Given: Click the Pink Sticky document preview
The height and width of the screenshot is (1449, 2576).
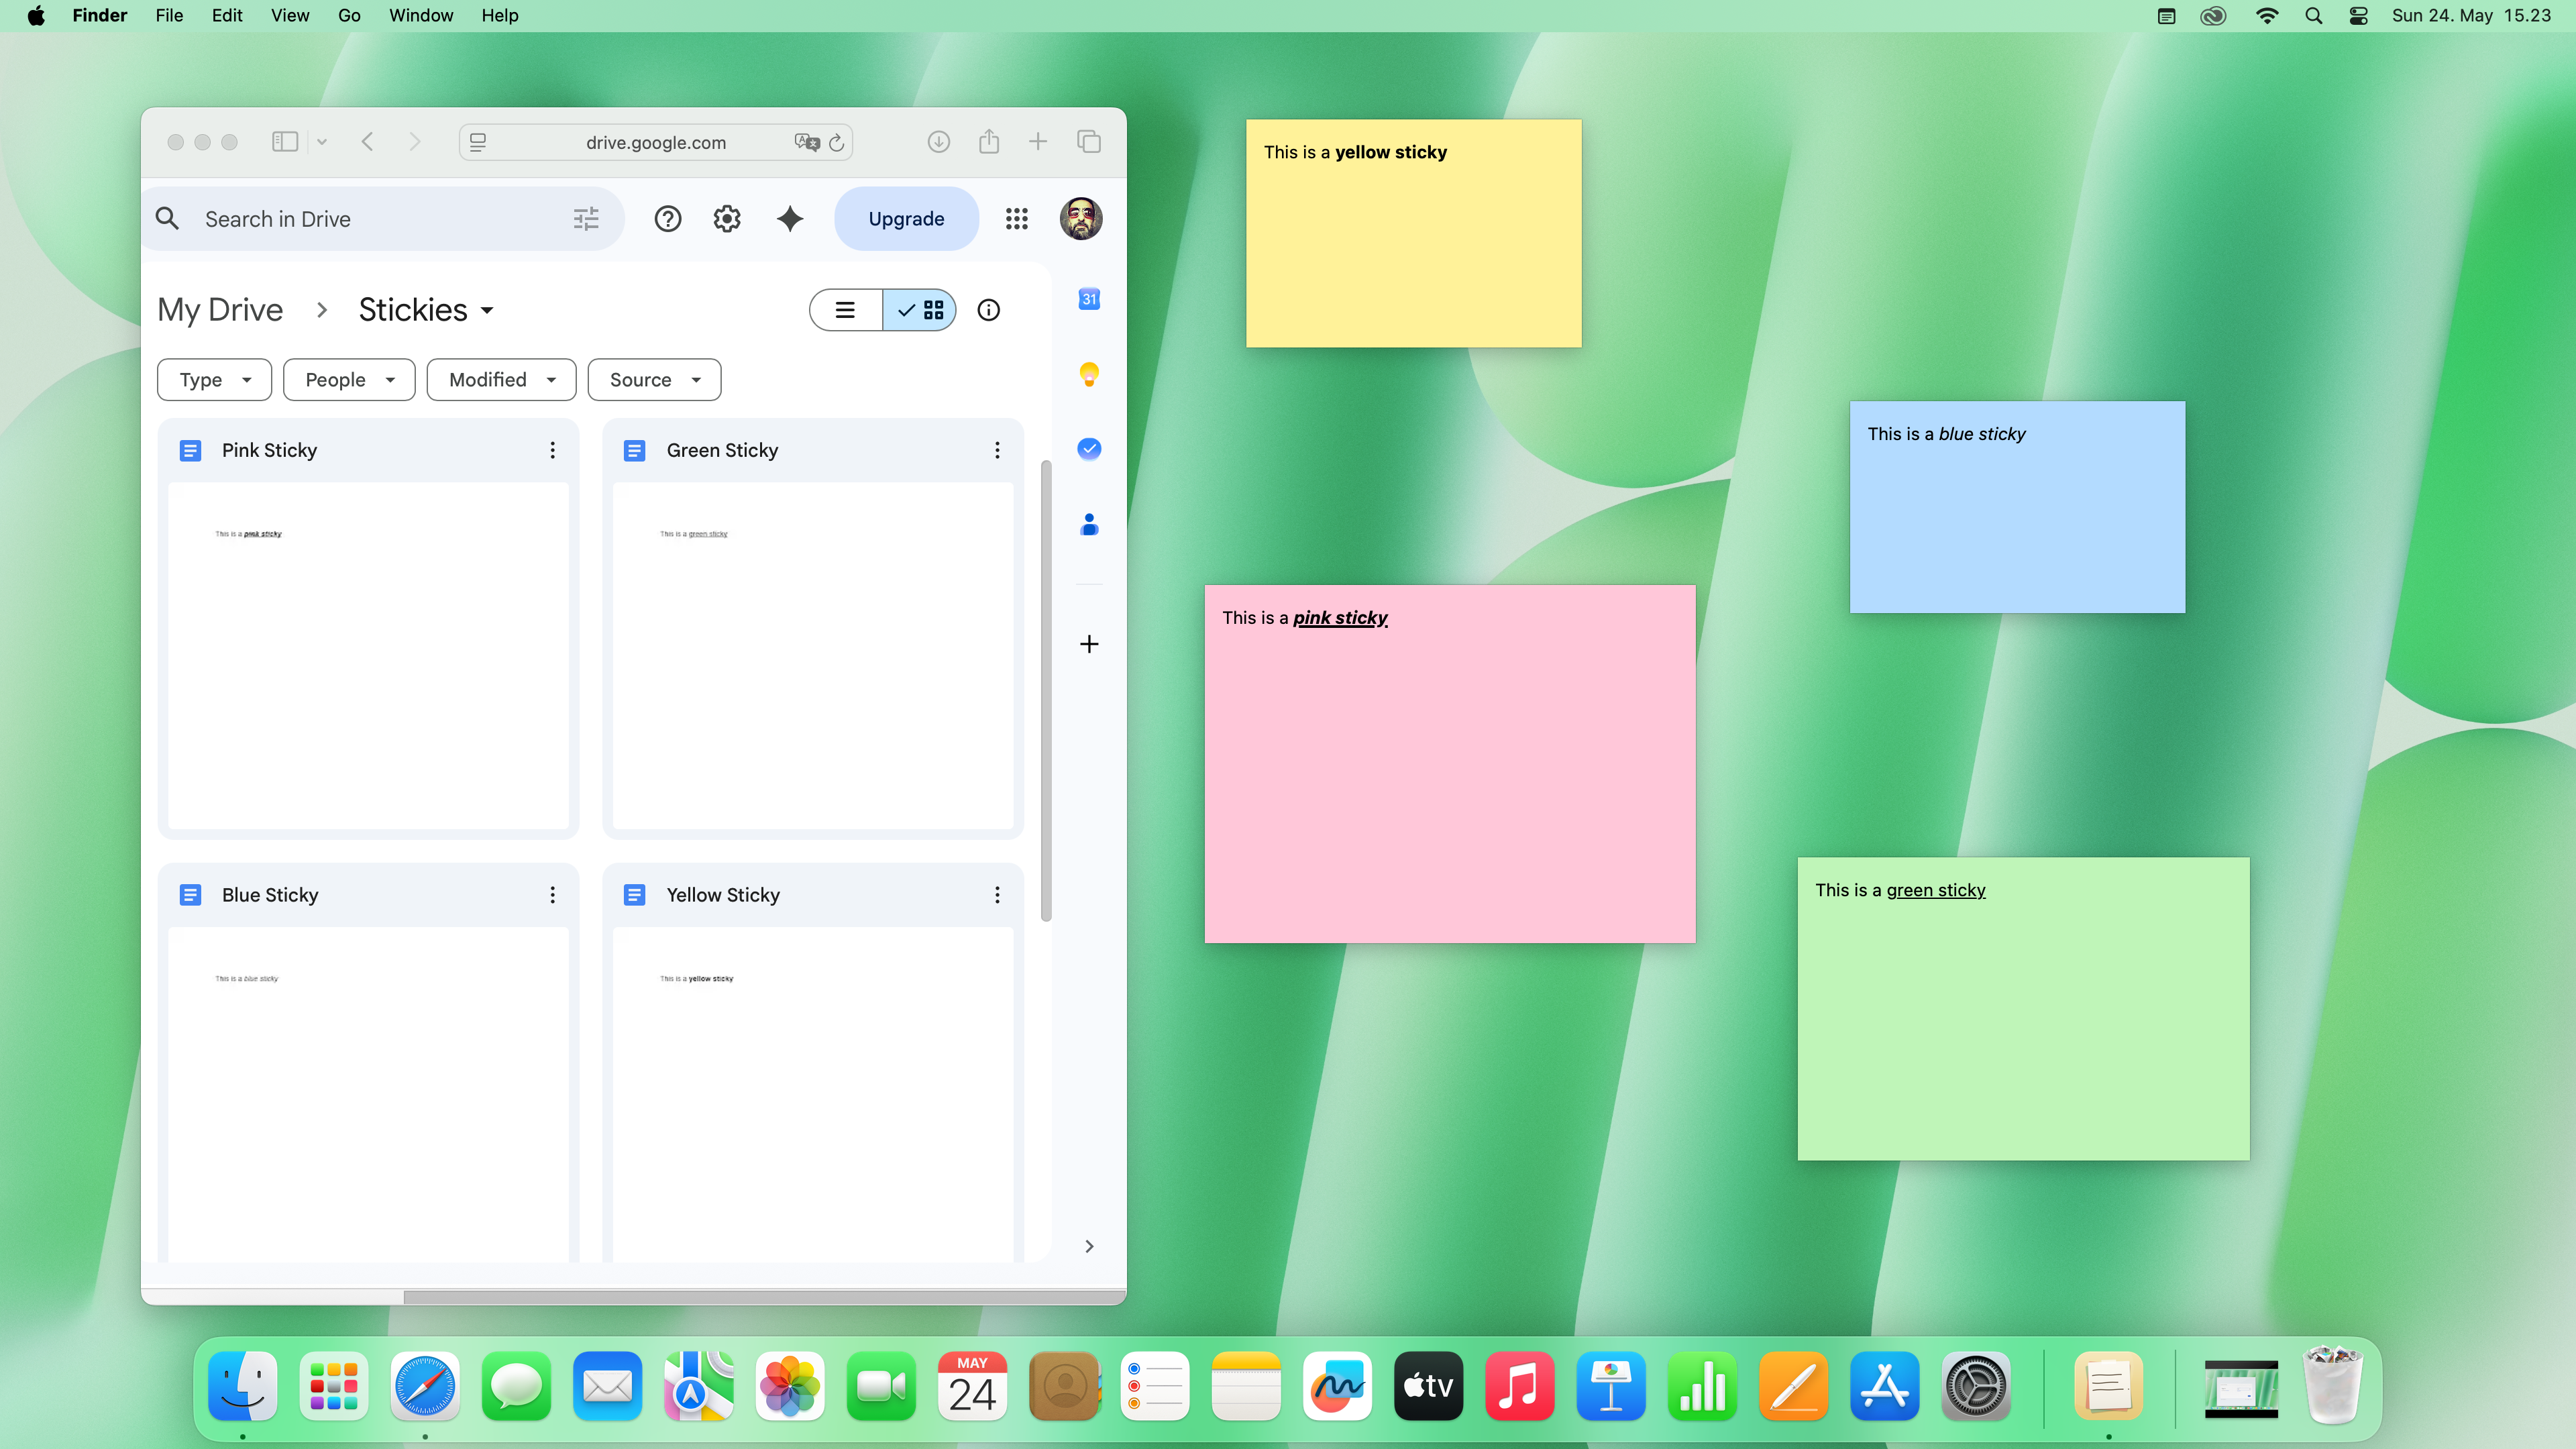Looking at the screenshot, I should [368, 656].
